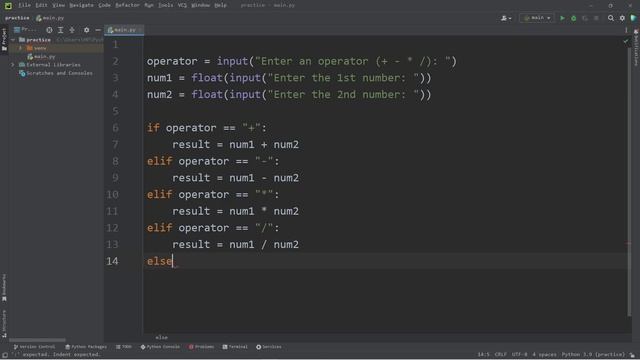
Task: Hide the Project panel with minus icon
Action: click(x=98, y=30)
